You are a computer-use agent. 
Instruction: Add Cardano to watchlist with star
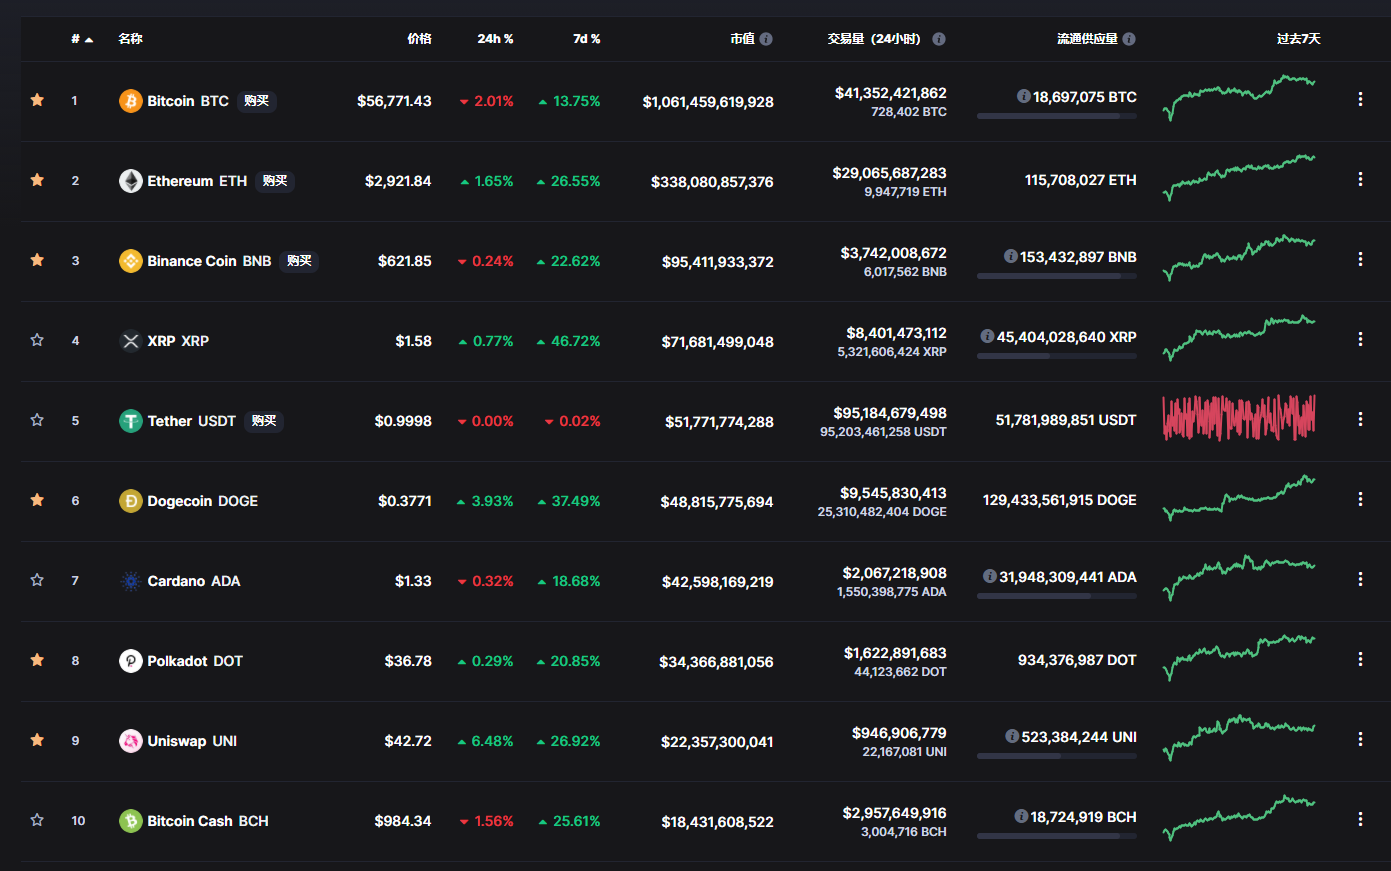pyautogui.click(x=37, y=580)
